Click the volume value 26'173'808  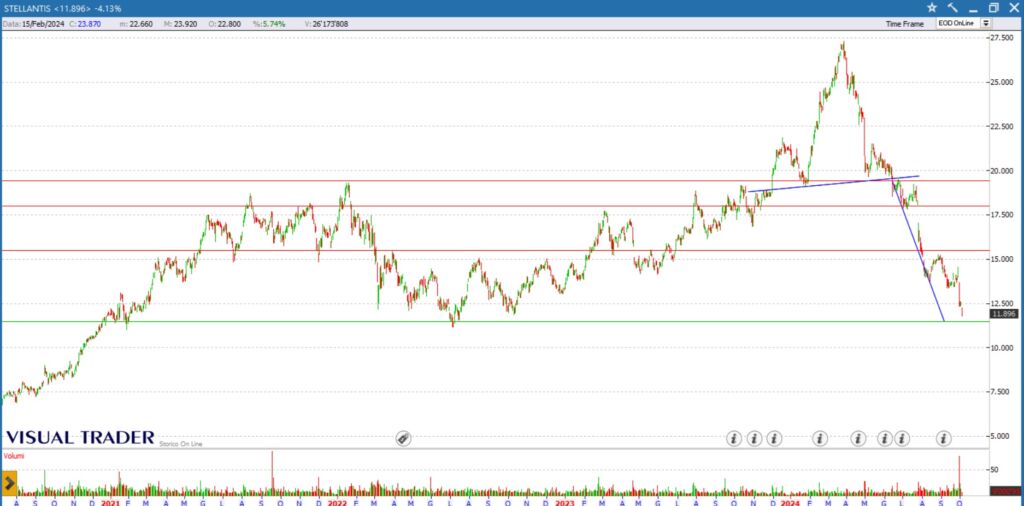point(327,24)
